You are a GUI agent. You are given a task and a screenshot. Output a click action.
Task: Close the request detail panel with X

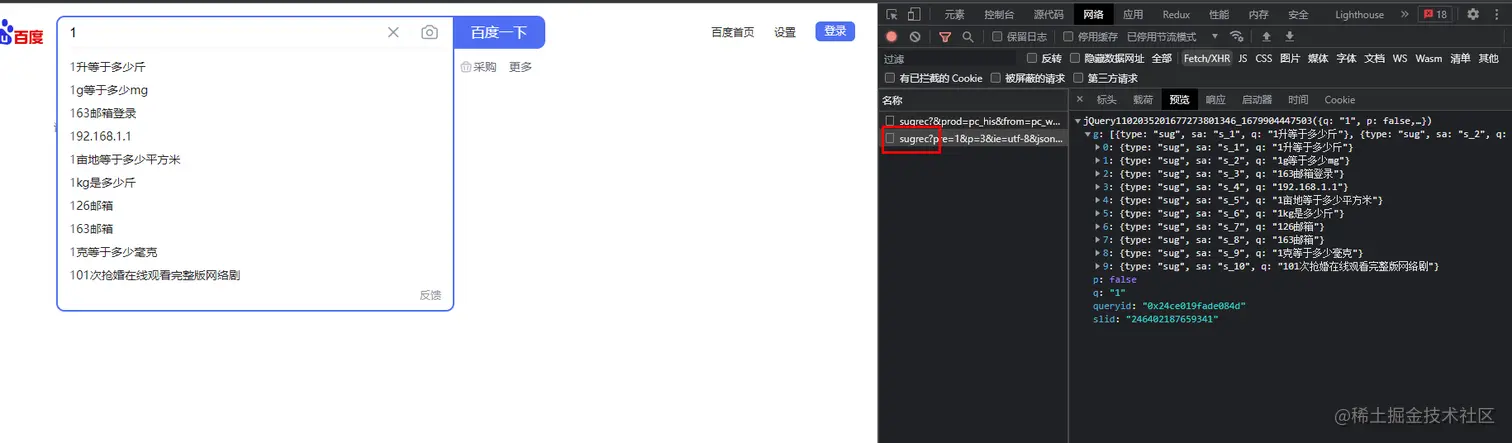pyautogui.click(x=1080, y=99)
